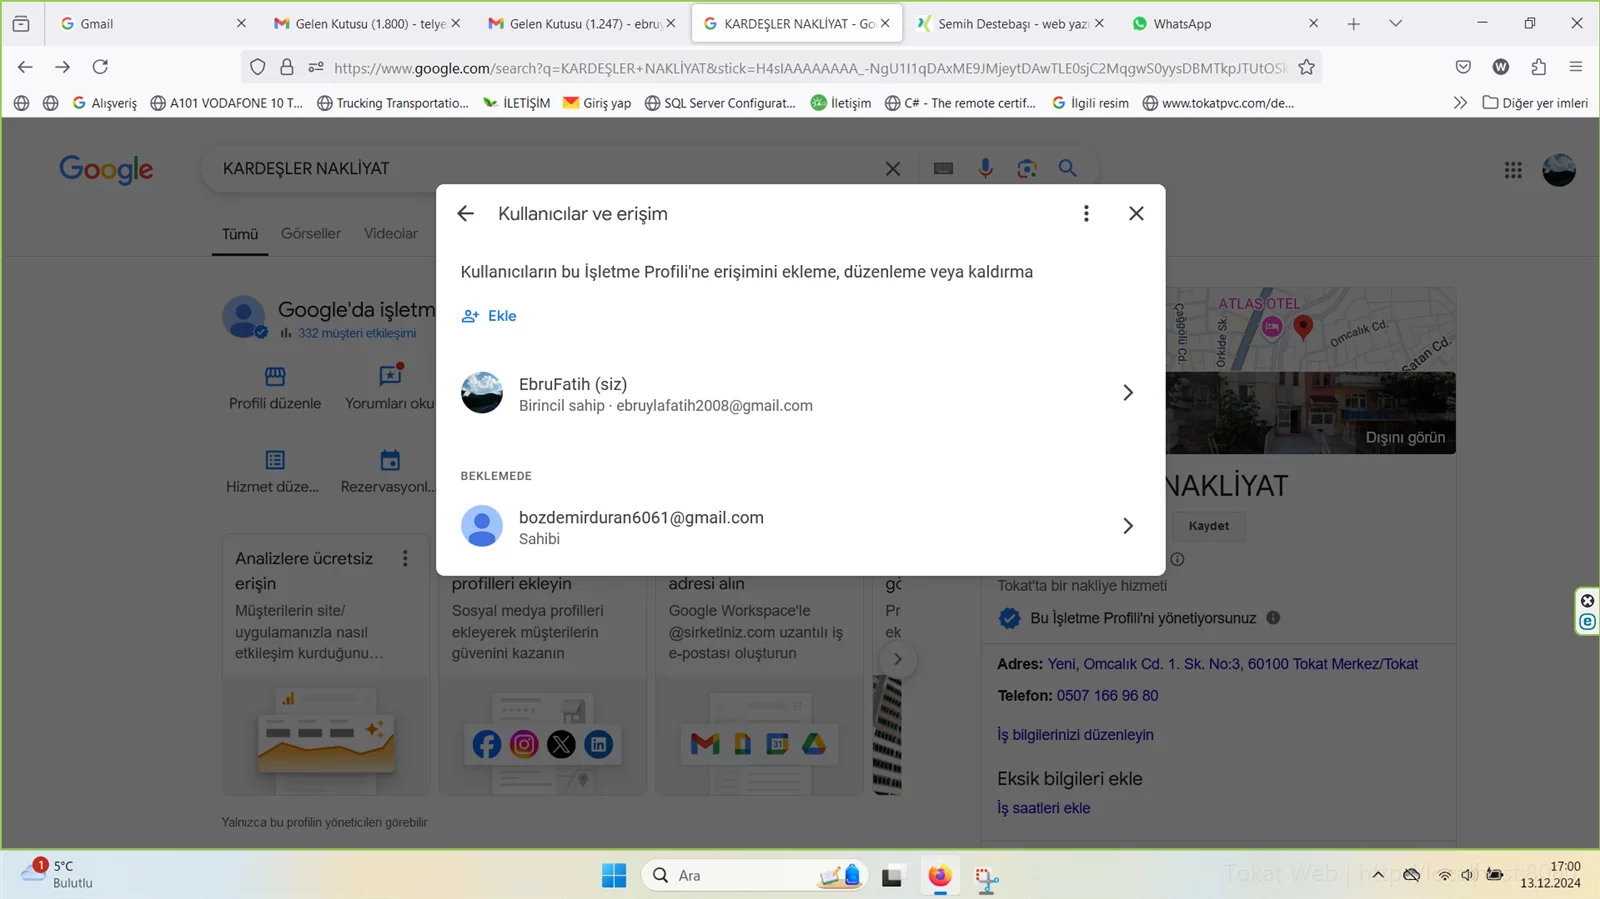Show more bookmarks with chevron
This screenshot has width=1600, height=899.
(1460, 103)
